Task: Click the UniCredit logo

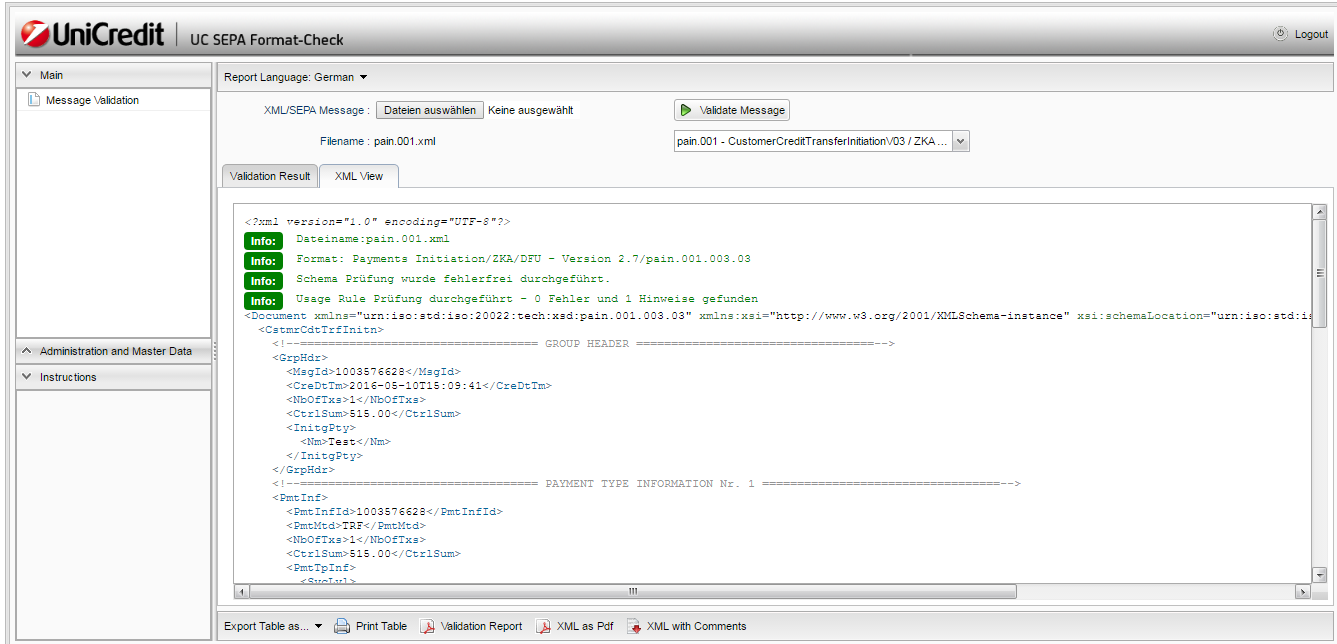Action: (x=92, y=35)
